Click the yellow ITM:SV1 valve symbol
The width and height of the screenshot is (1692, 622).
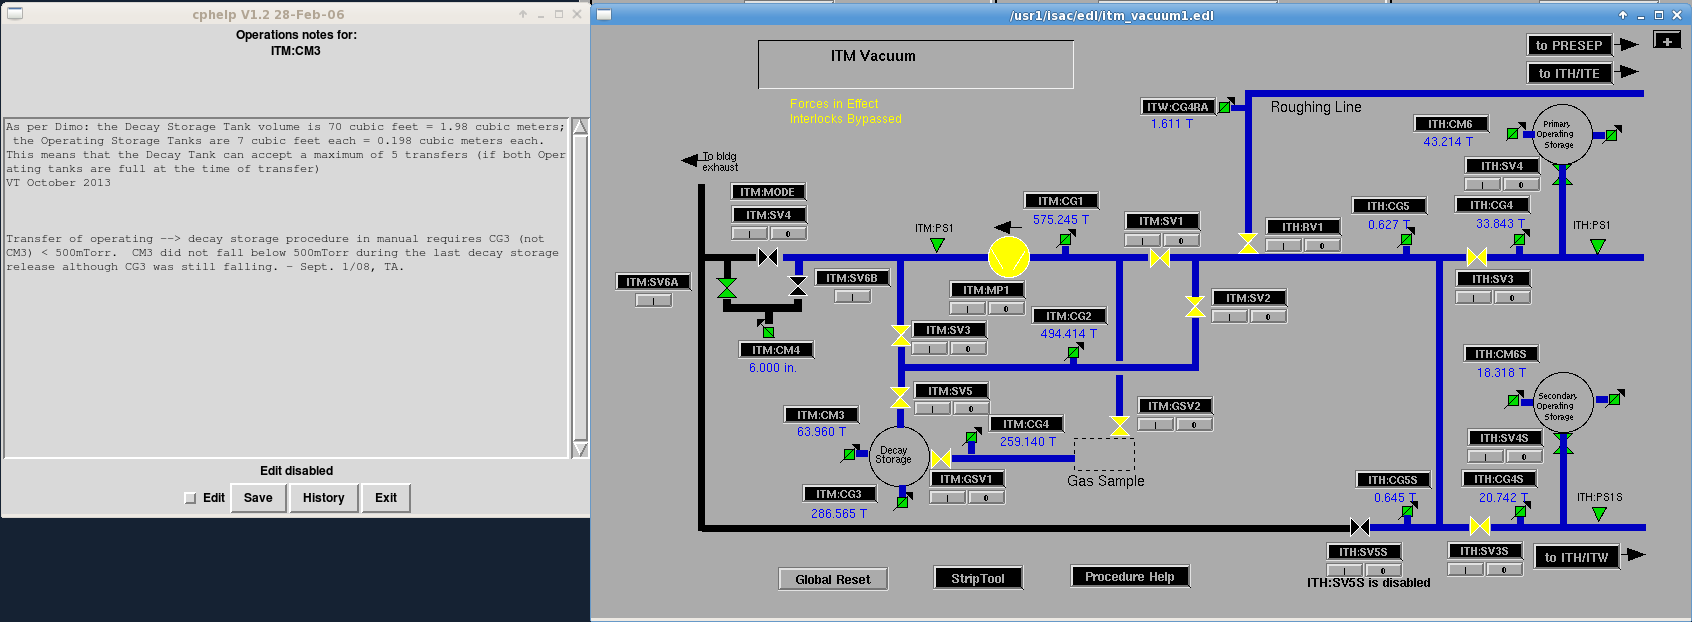tap(1160, 258)
